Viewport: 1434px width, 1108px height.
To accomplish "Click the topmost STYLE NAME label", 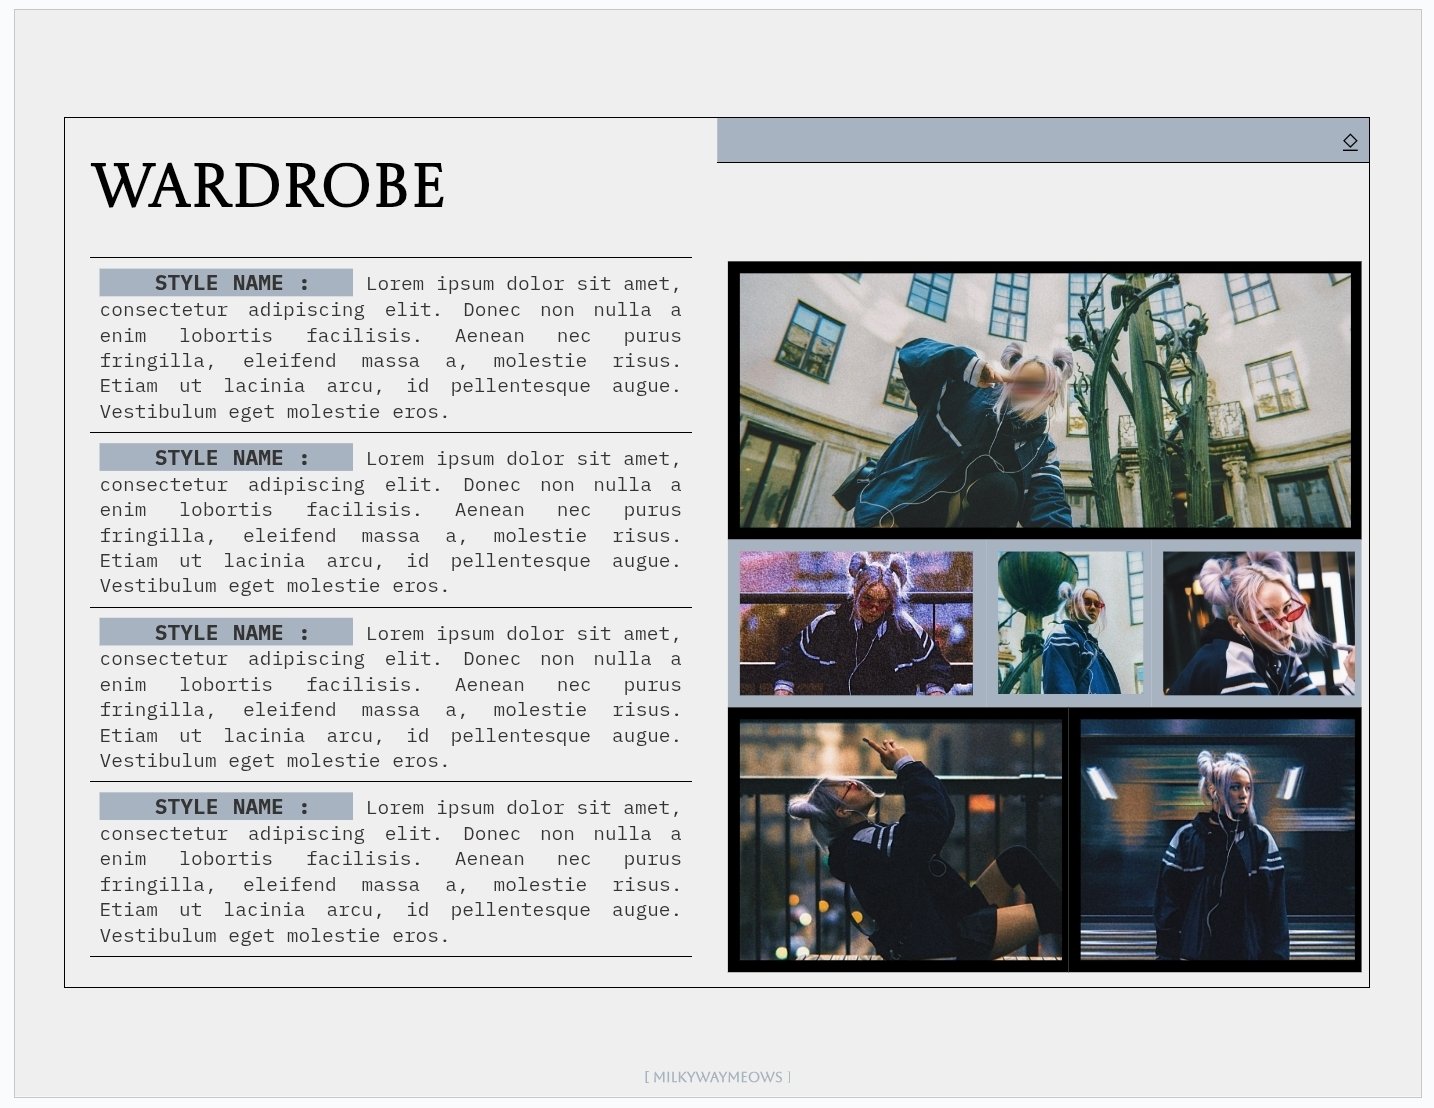I will coord(226,283).
